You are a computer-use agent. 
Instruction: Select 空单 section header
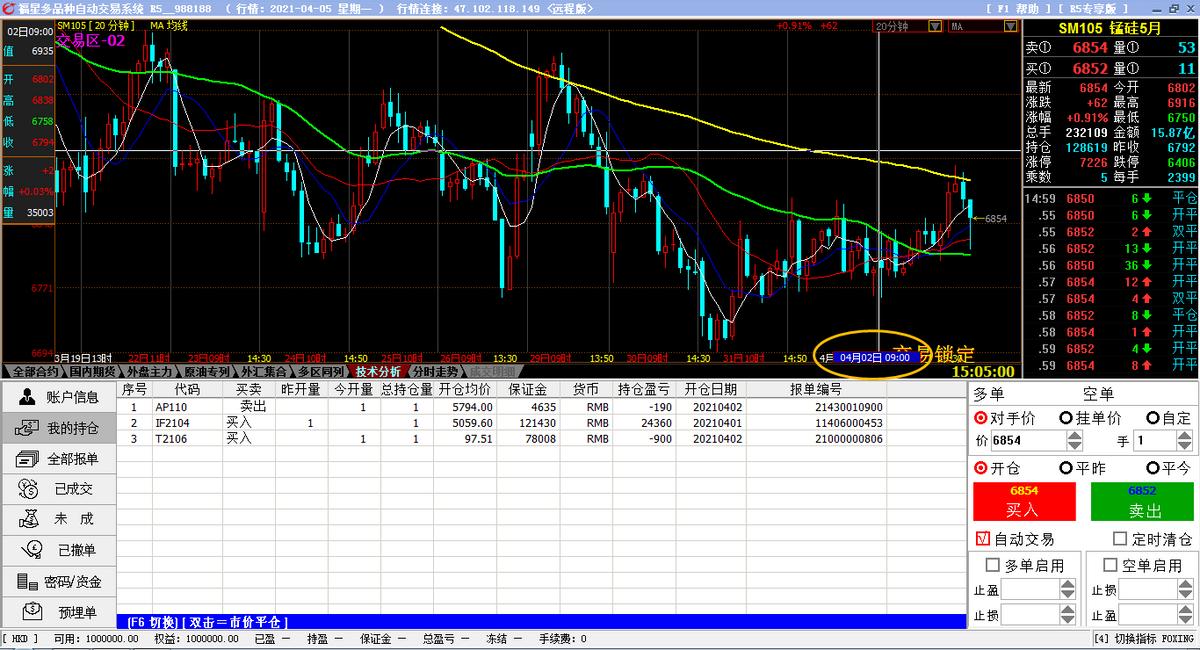tap(1098, 394)
